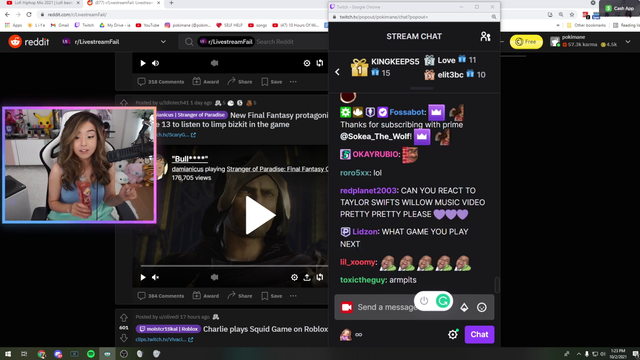
Task: Click the Lidzon username in chat
Action: click(x=365, y=232)
